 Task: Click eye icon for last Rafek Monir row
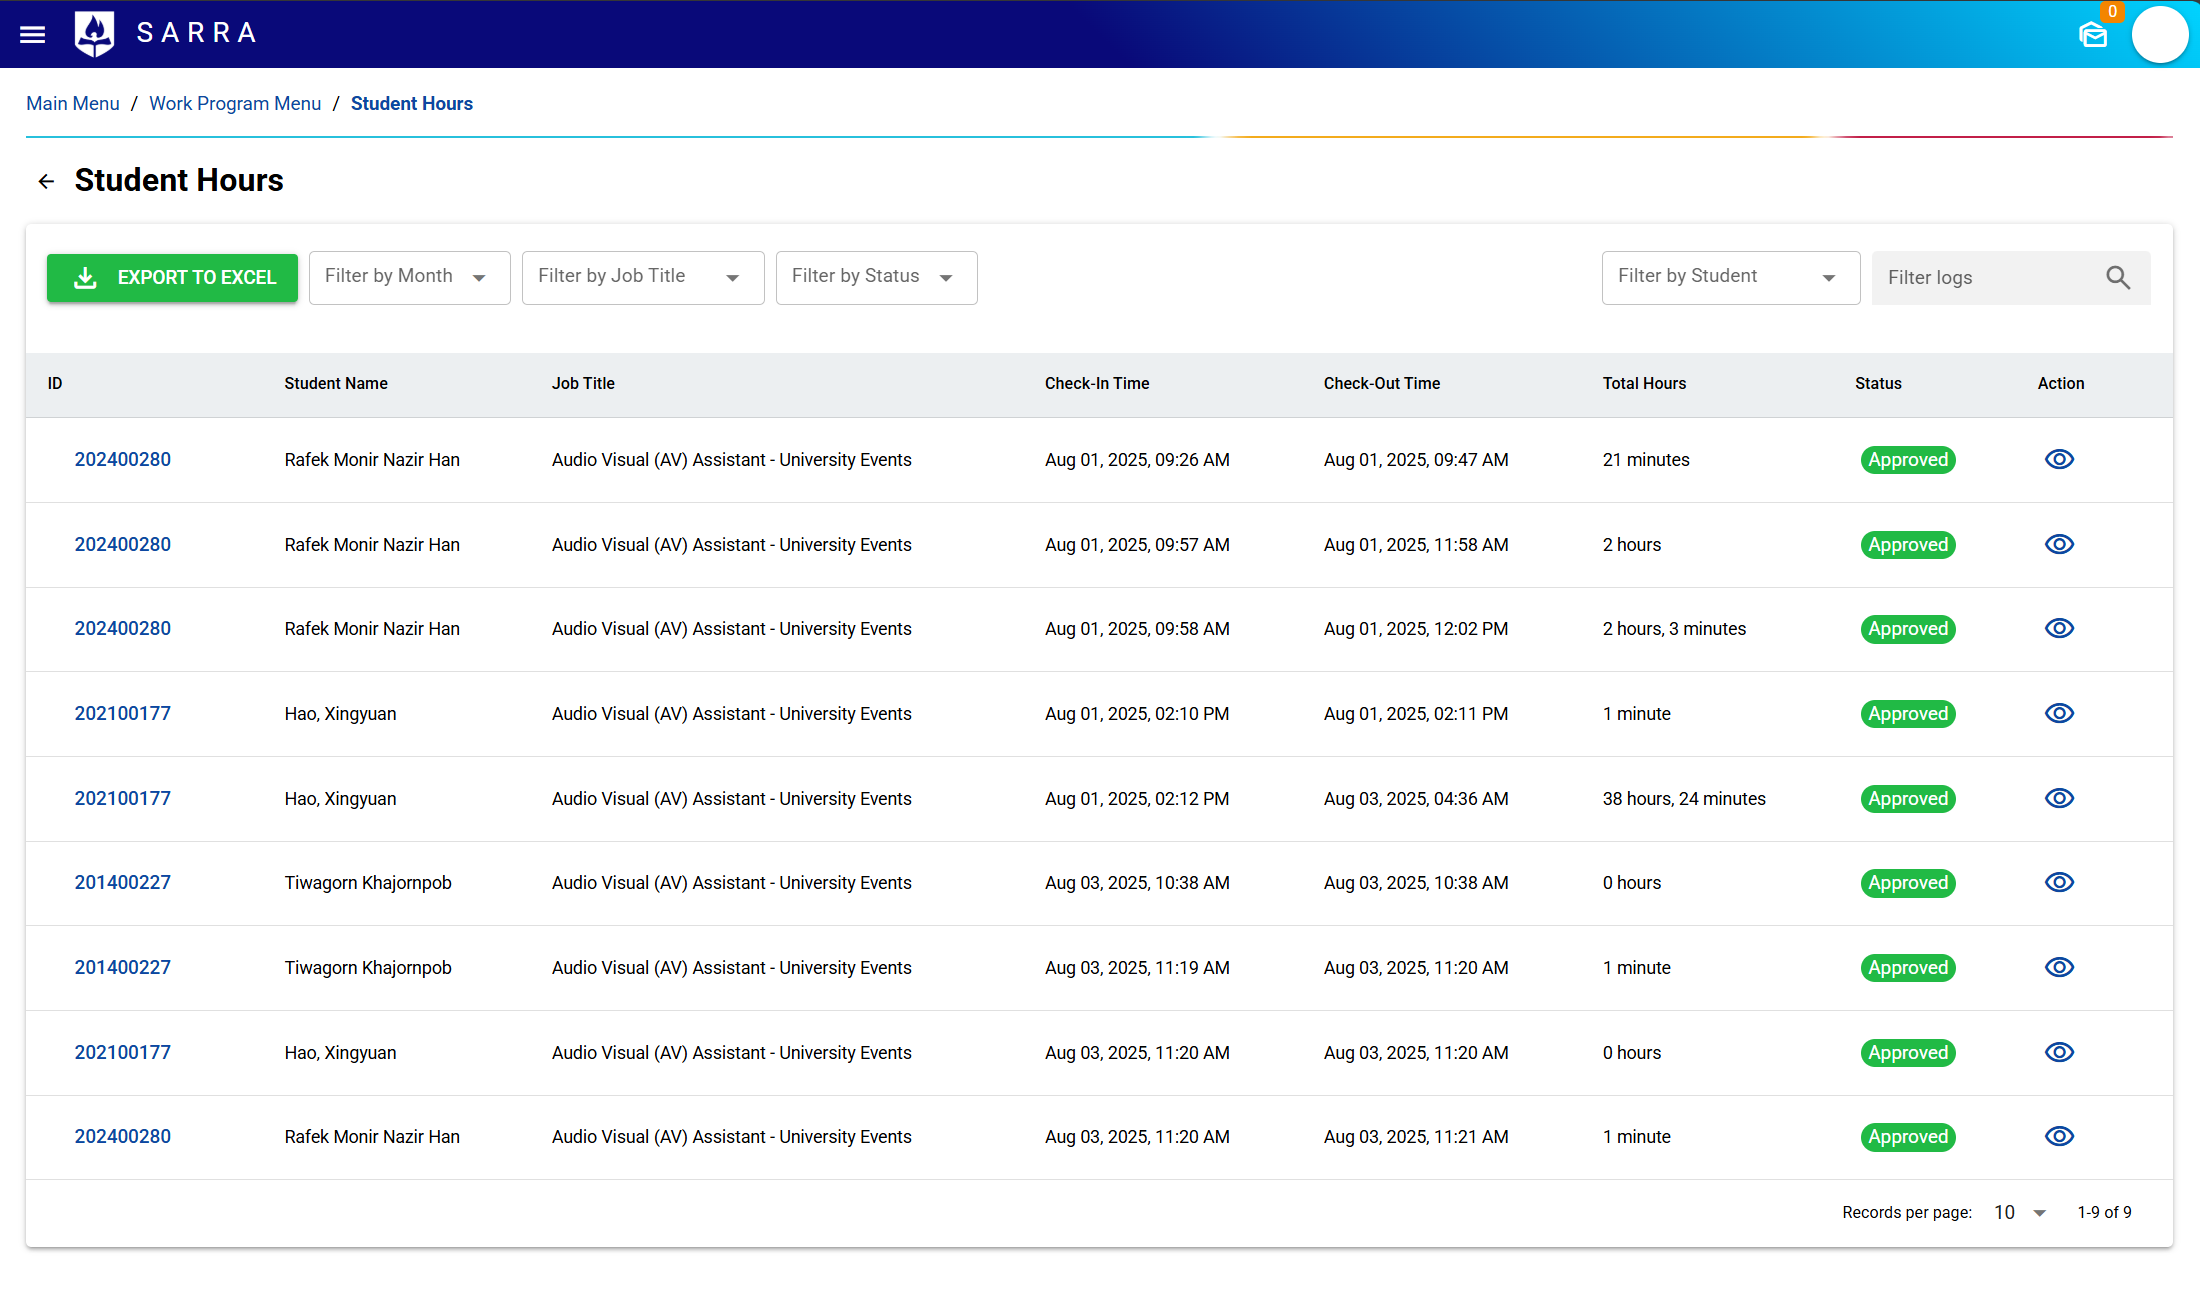click(2059, 1137)
